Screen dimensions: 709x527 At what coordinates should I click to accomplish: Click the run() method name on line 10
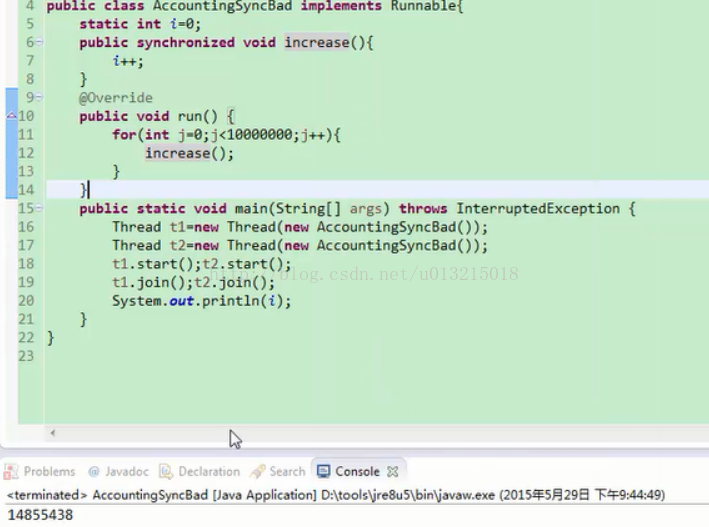coord(198,116)
